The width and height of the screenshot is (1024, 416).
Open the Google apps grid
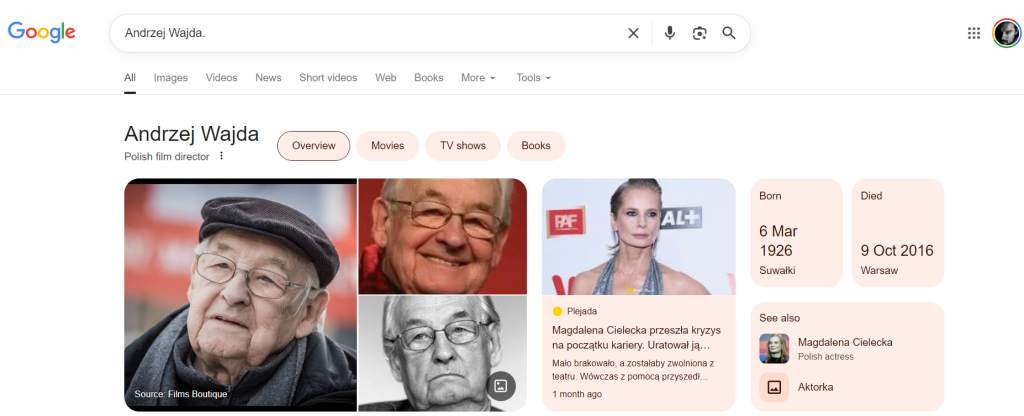974,33
